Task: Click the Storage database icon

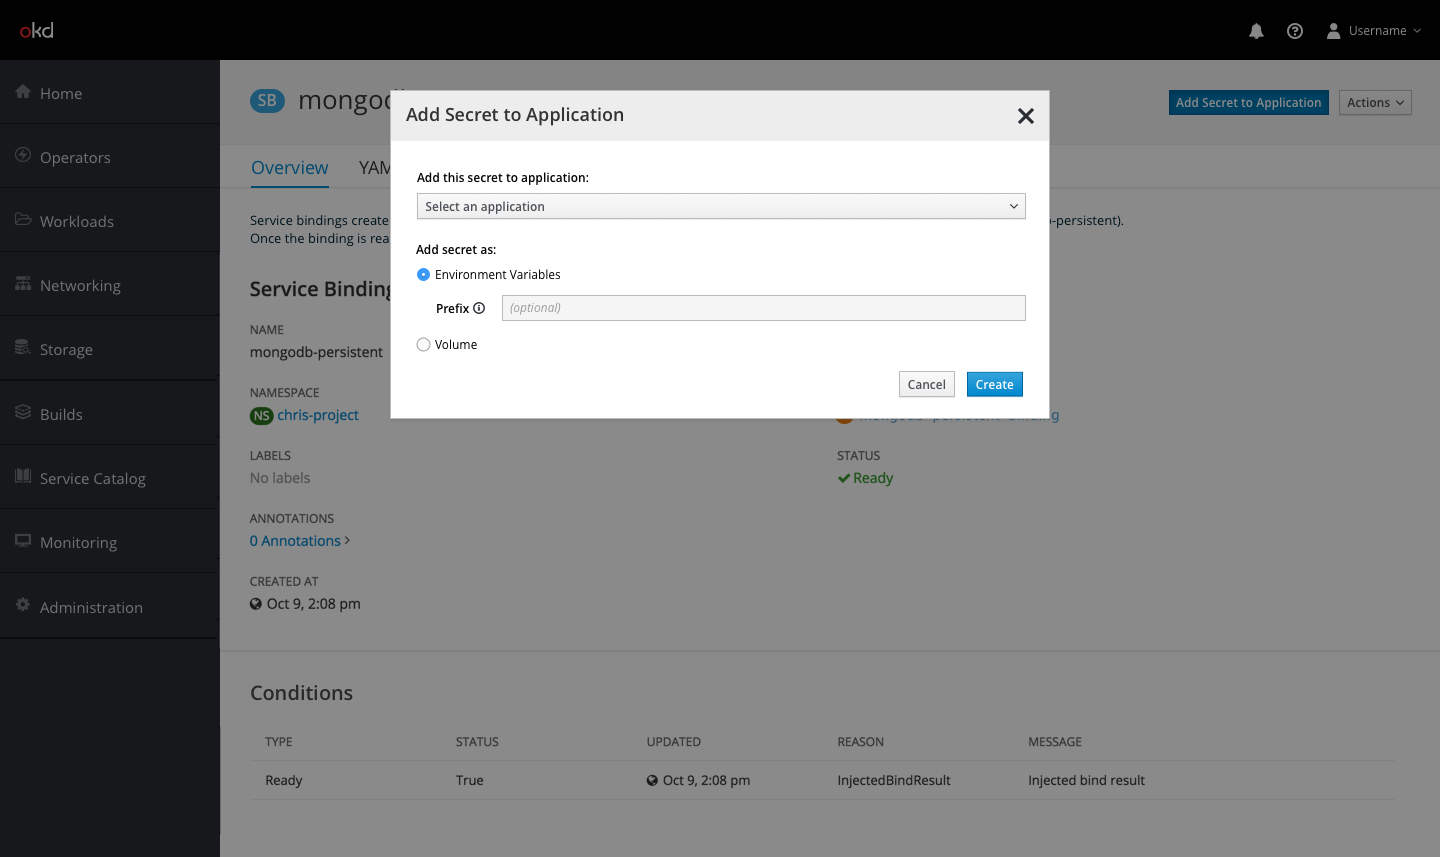Action: pos(23,348)
